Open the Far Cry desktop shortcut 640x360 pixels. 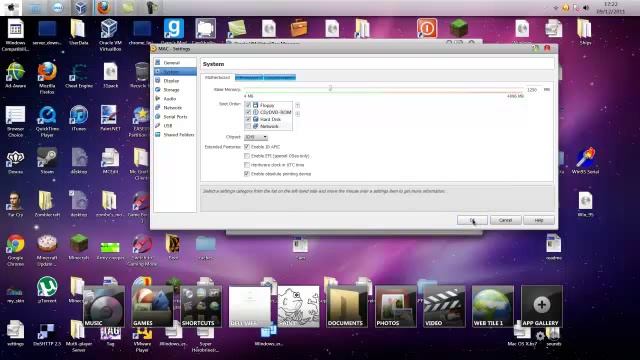[15, 204]
